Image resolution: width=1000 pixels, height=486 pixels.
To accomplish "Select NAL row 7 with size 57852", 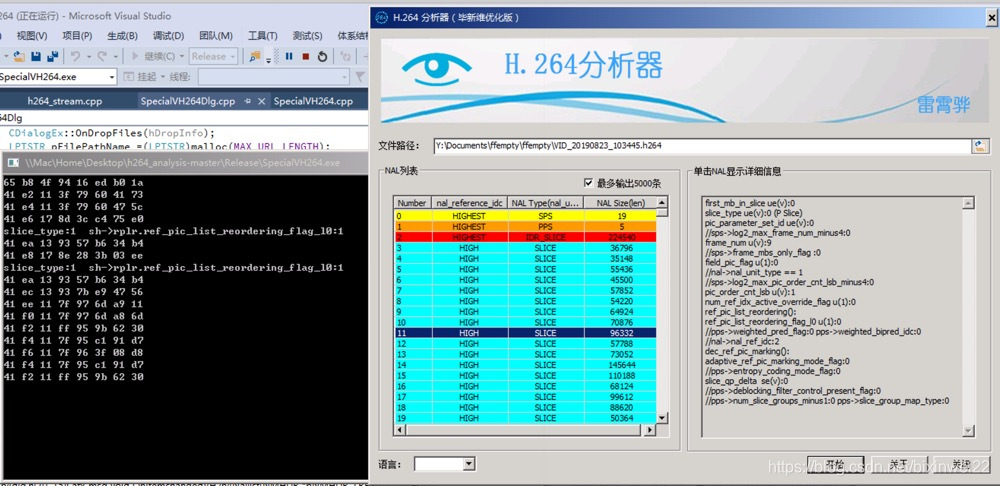I will 526,290.
